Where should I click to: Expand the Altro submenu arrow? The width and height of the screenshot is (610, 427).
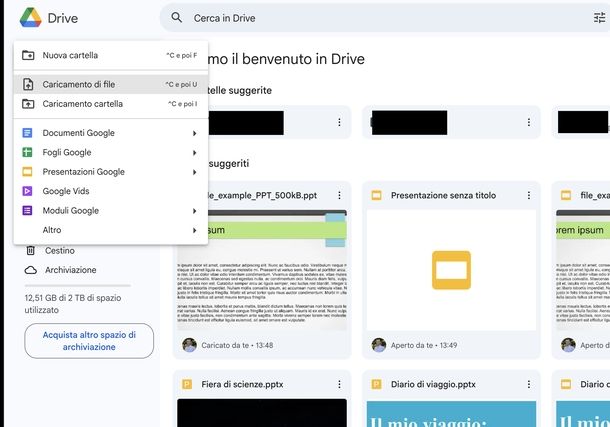(195, 231)
